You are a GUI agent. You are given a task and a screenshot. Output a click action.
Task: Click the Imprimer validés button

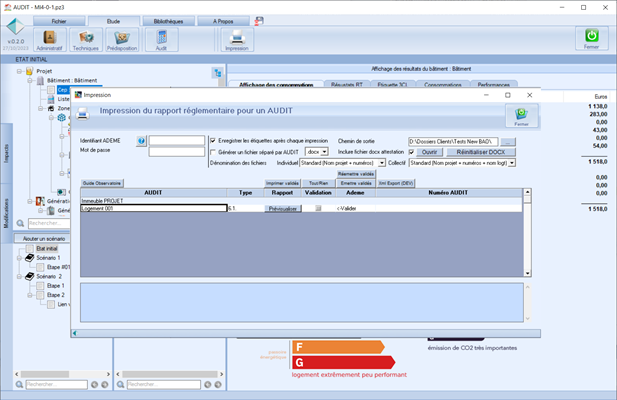point(282,183)
